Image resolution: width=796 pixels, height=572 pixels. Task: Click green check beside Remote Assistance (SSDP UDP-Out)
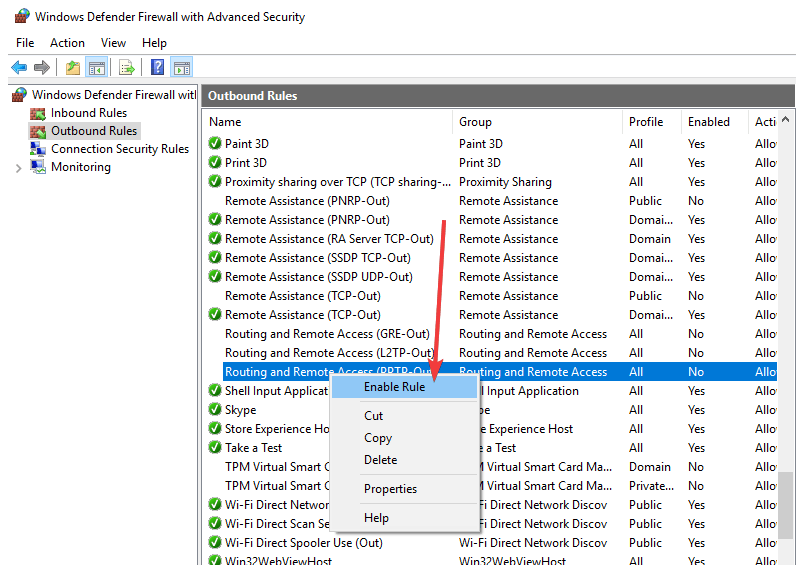point(215,276)
